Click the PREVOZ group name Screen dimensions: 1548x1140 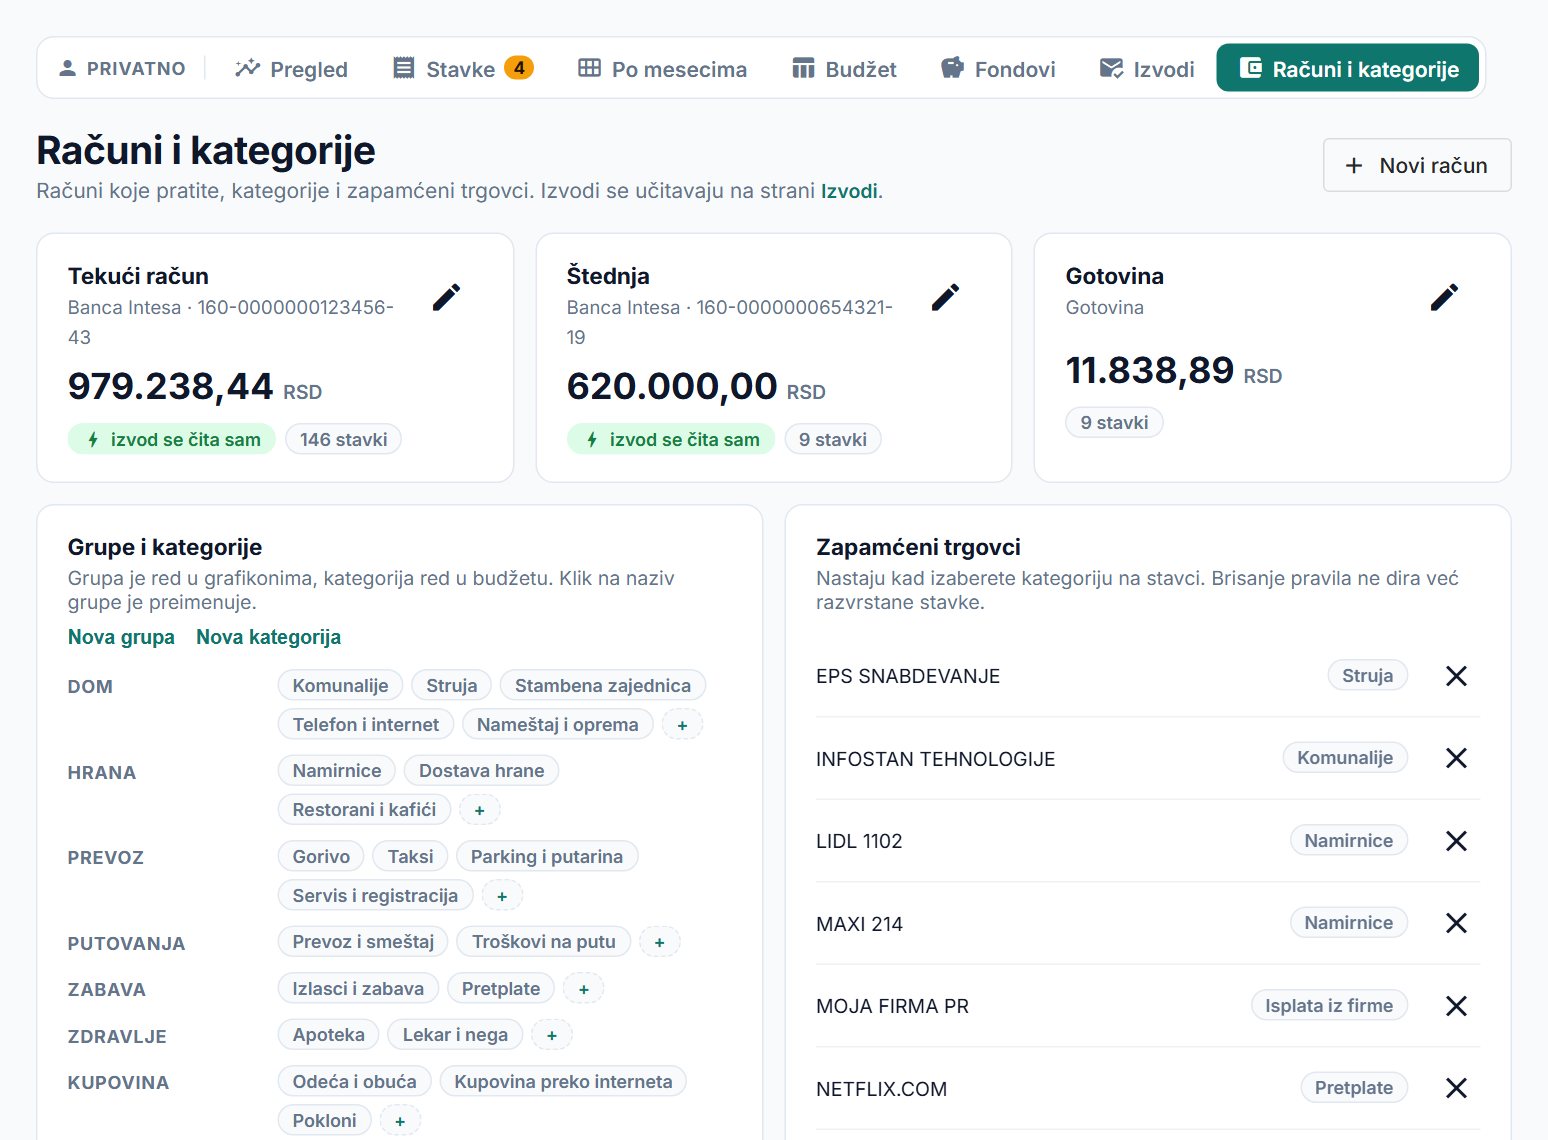click(106, 858)
